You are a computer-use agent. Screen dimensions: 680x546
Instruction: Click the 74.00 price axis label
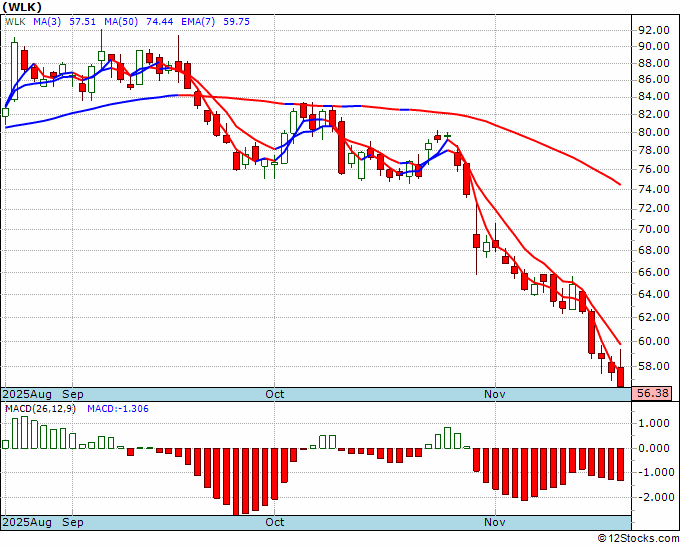654,189
